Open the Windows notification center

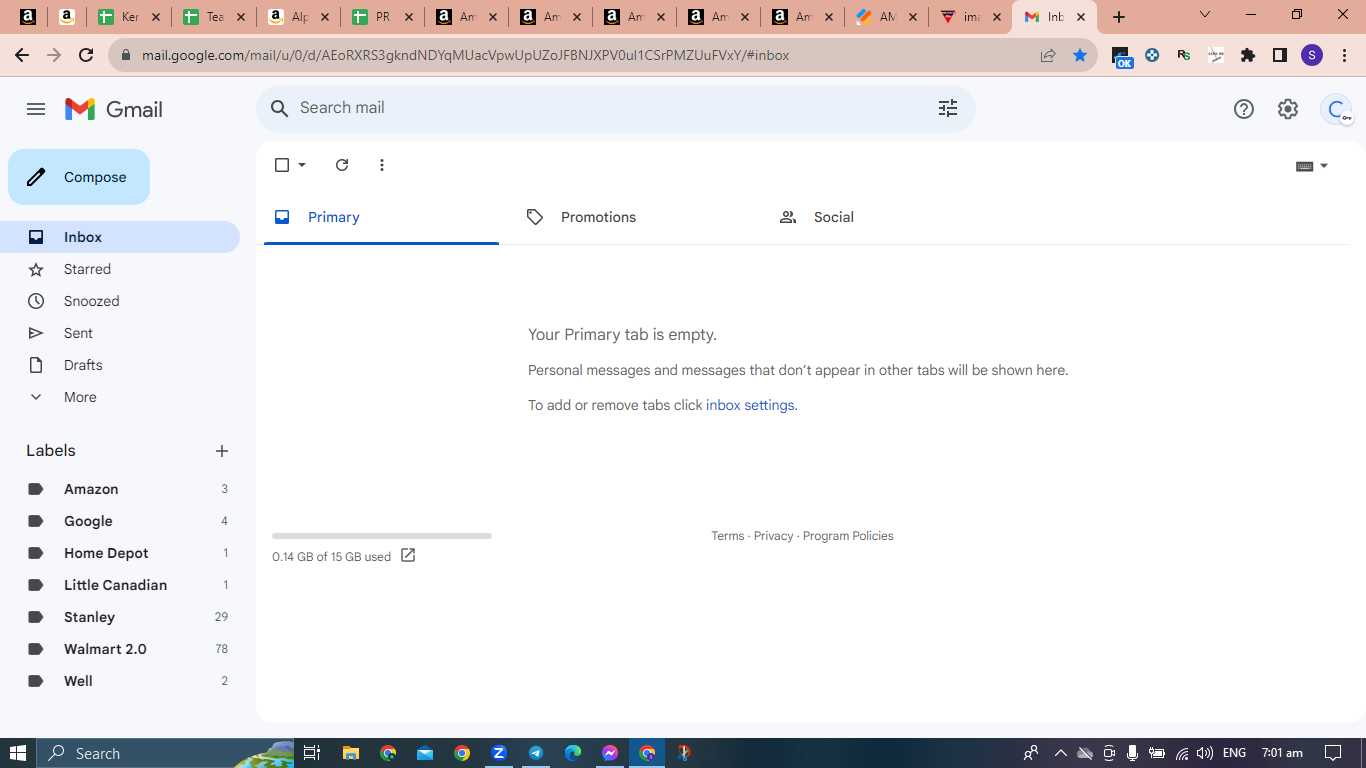point(1333,753)
